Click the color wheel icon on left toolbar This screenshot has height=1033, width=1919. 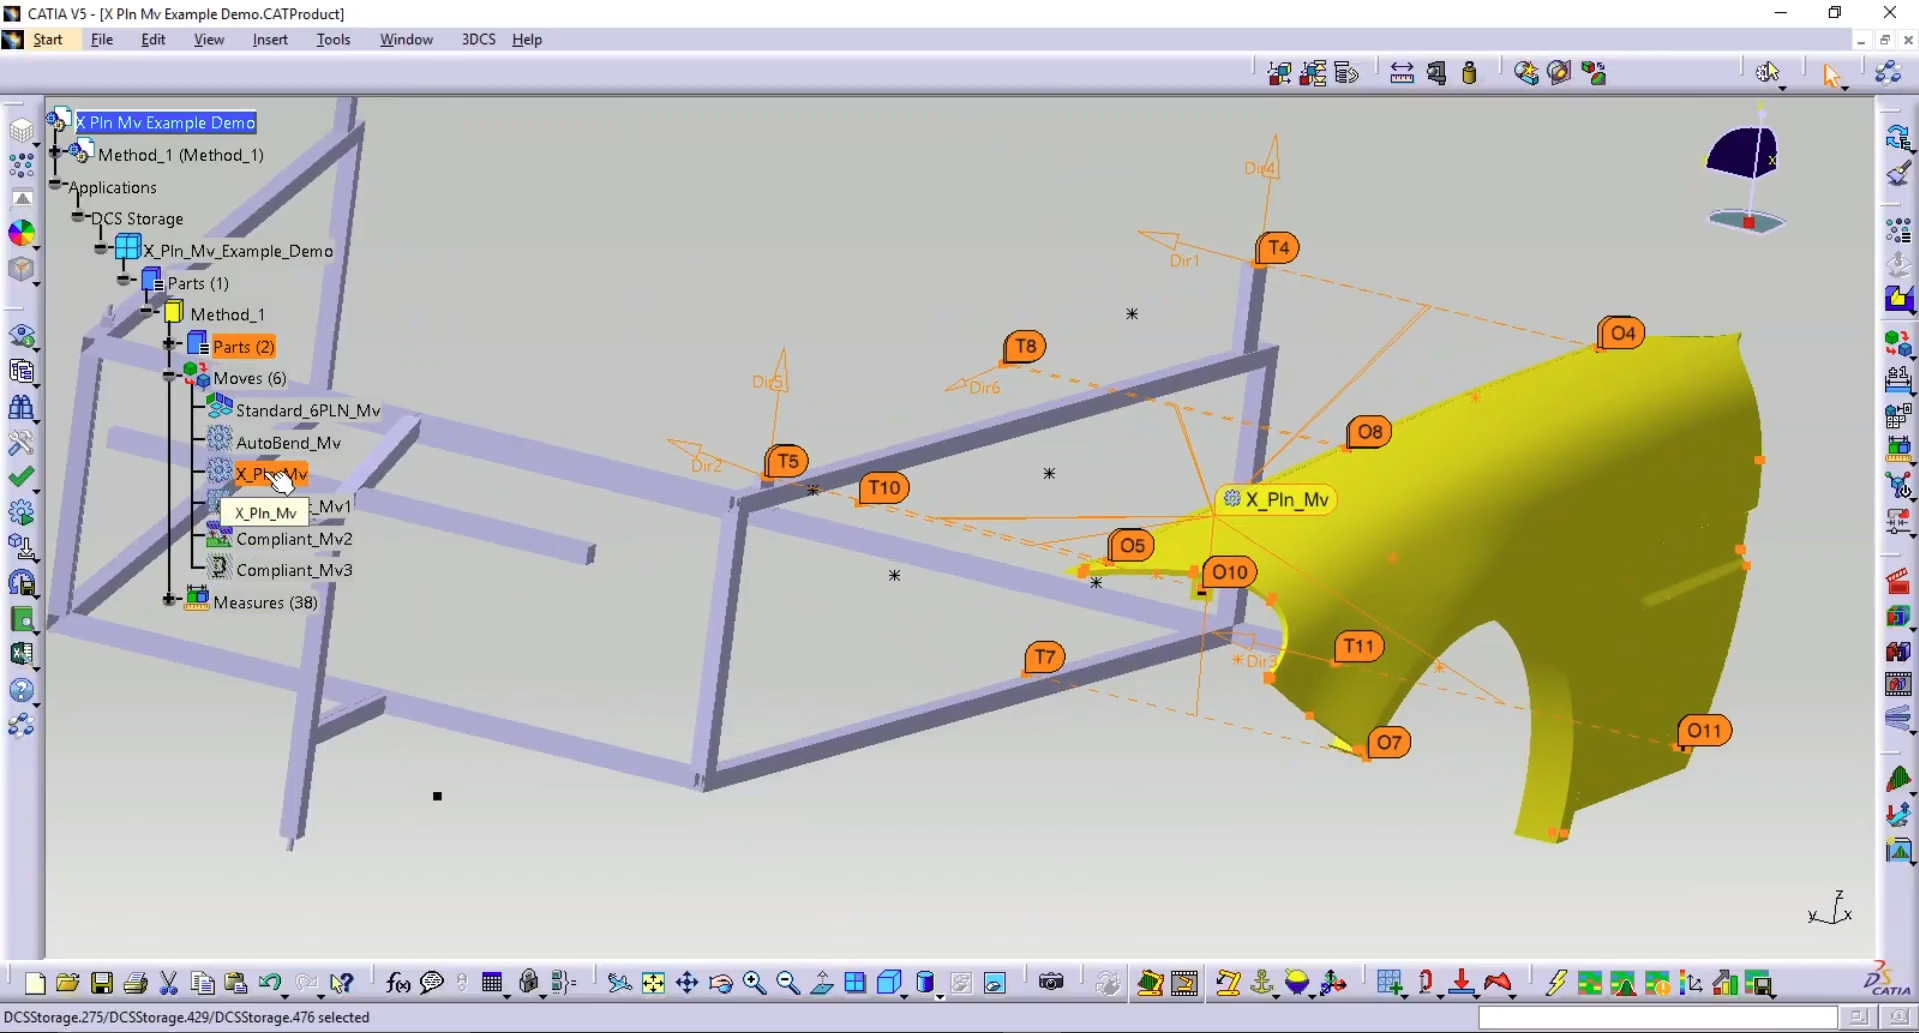pos(21,232)
